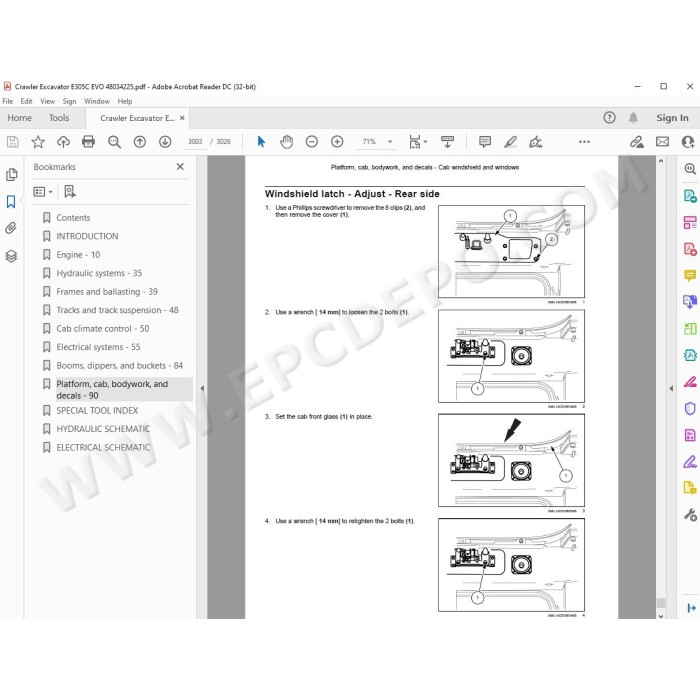This screenshot has height=700, width=700.
Task: Zoom in with plus button
Action: click(x=337, y=142)
